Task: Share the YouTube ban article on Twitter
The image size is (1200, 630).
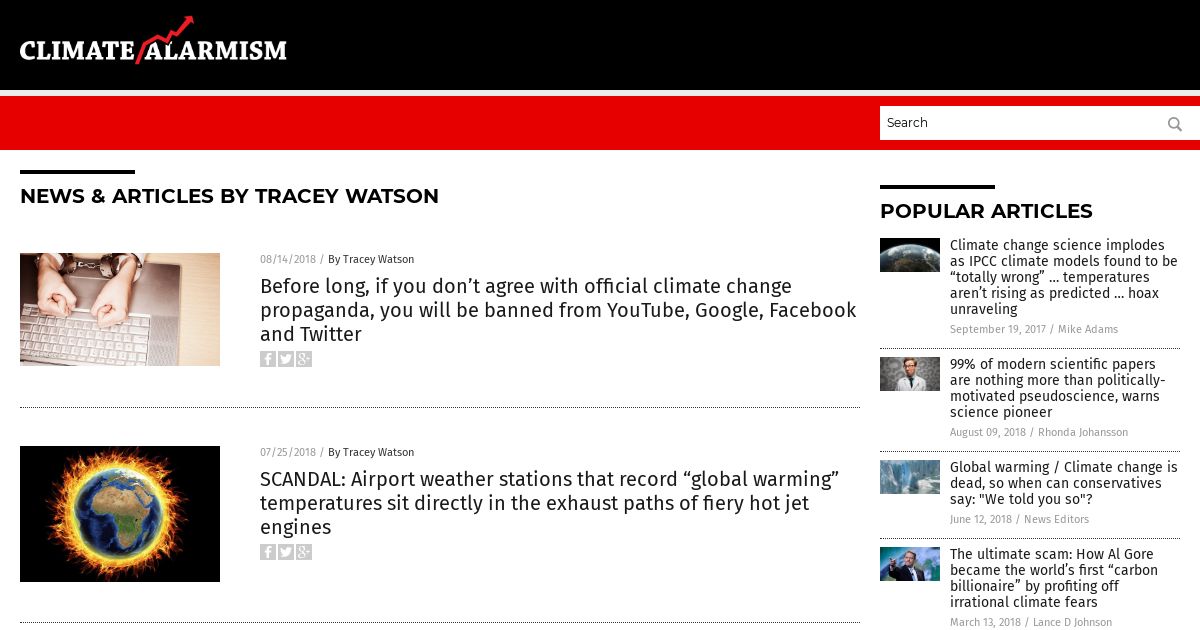Action: point(286,359)
